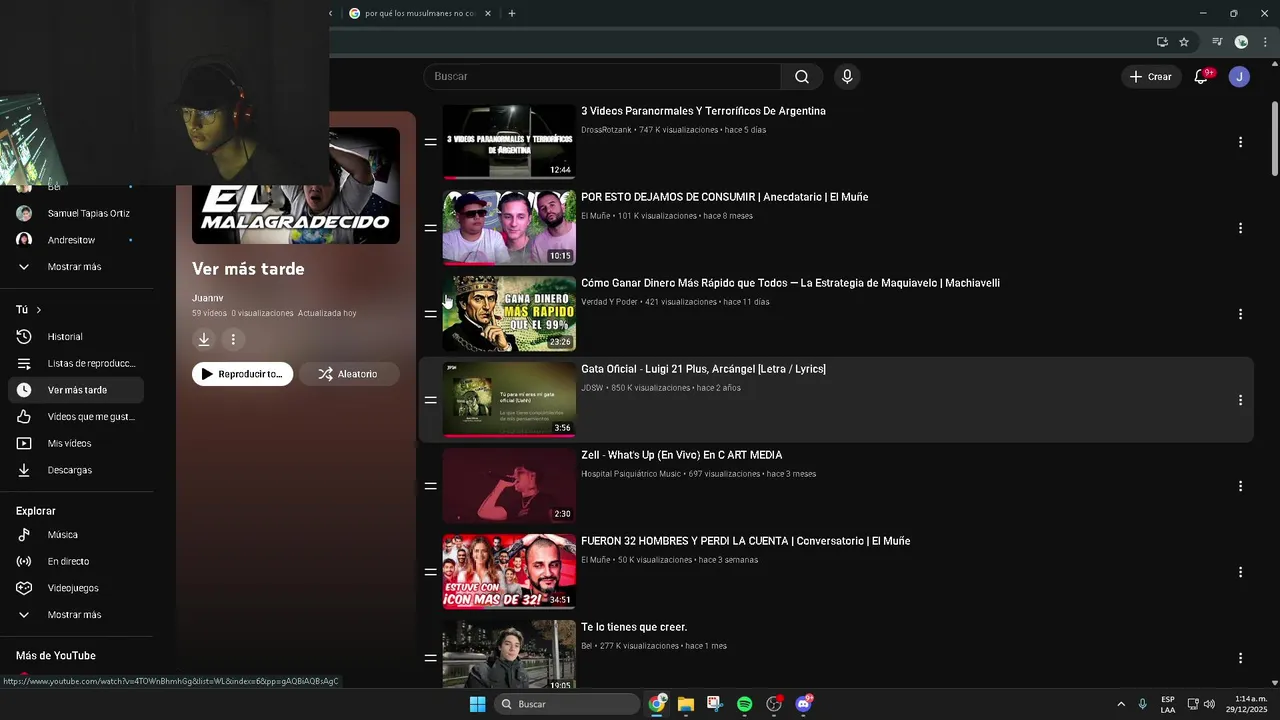Viewport: 1280px width, 720px height.
Task: Open Cómo Ganar Dinero Más Rápido title
Action: point(790,283)
